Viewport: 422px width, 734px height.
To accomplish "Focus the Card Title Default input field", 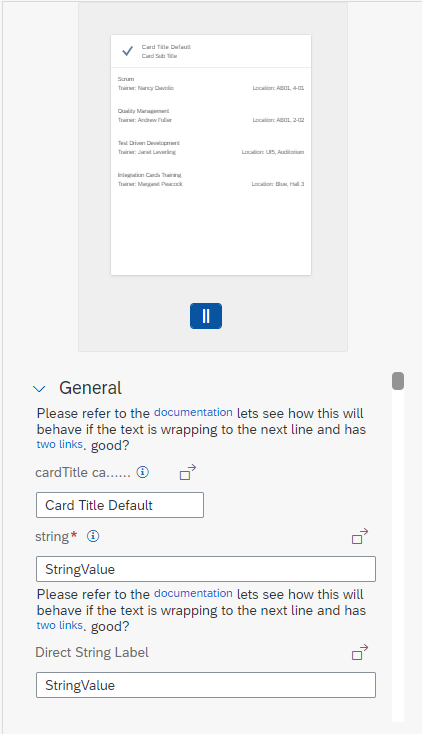I will (x=120, y=505).
